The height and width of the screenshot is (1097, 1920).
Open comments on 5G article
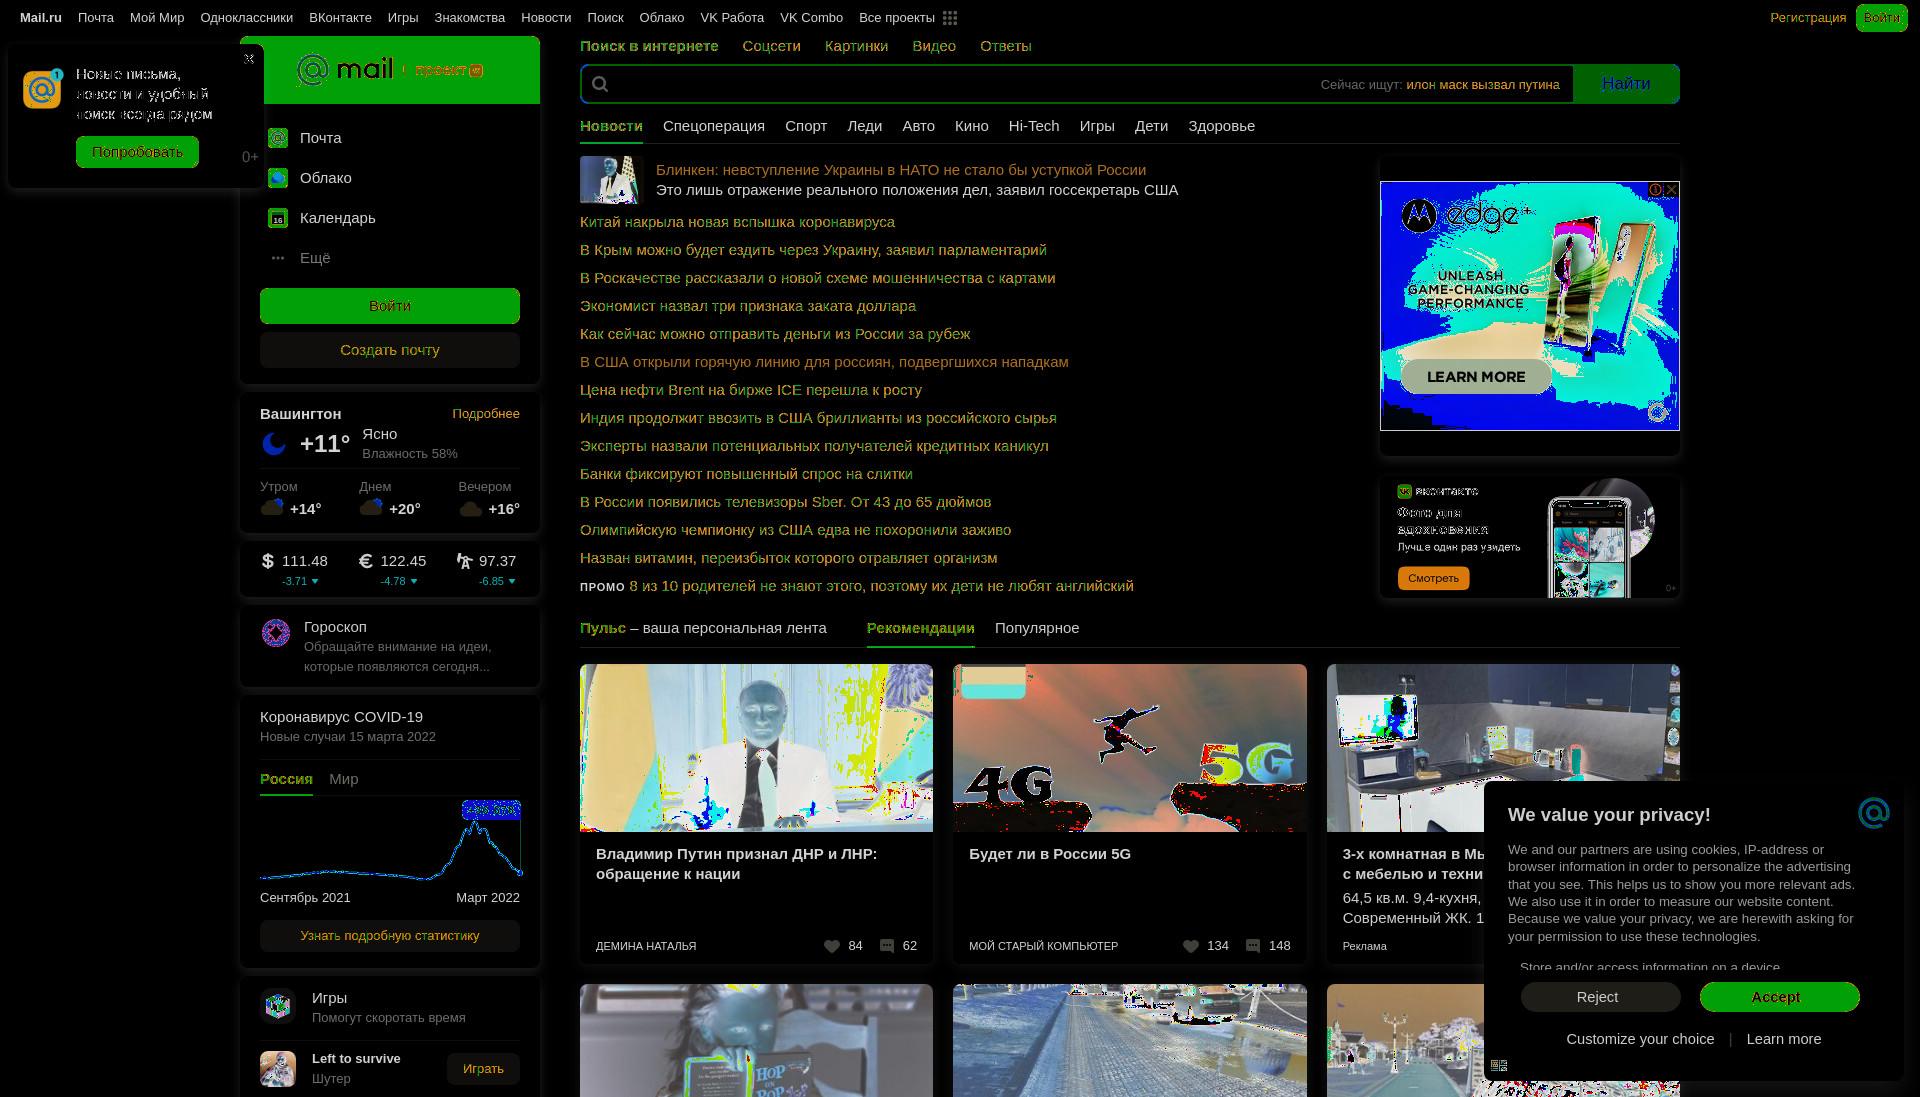(1253, 946)
